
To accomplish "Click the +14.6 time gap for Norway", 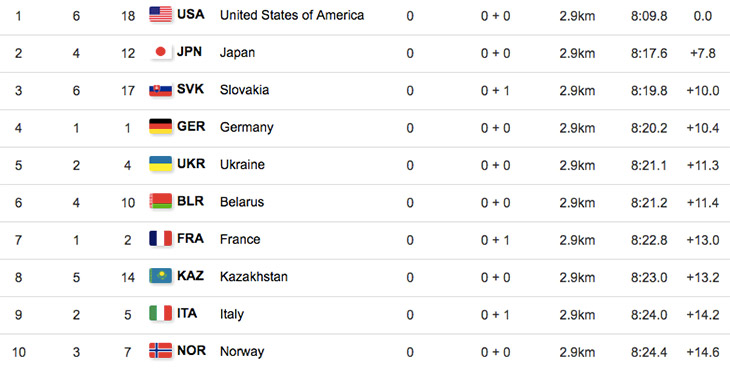I will (x=703, y=352).
